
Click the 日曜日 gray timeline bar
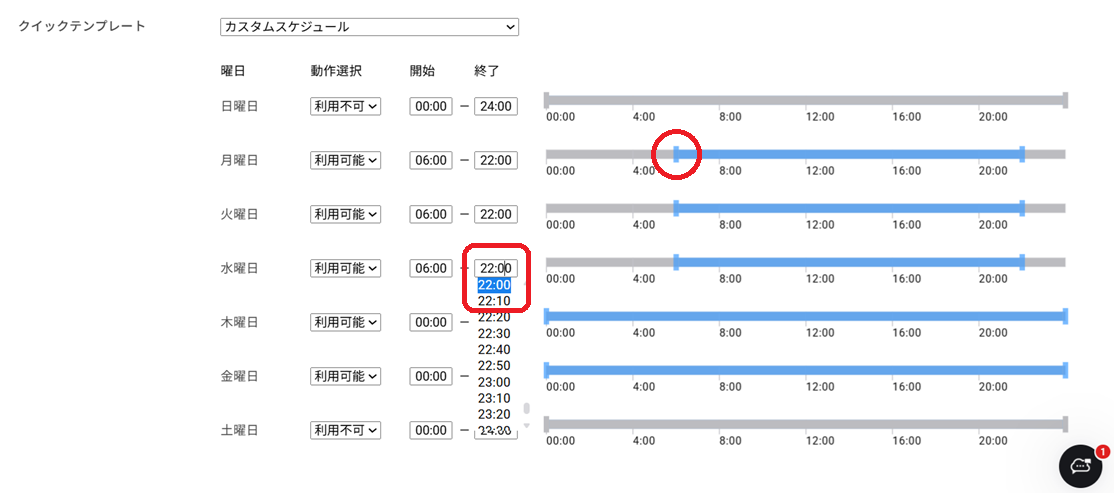click(805, 100)
